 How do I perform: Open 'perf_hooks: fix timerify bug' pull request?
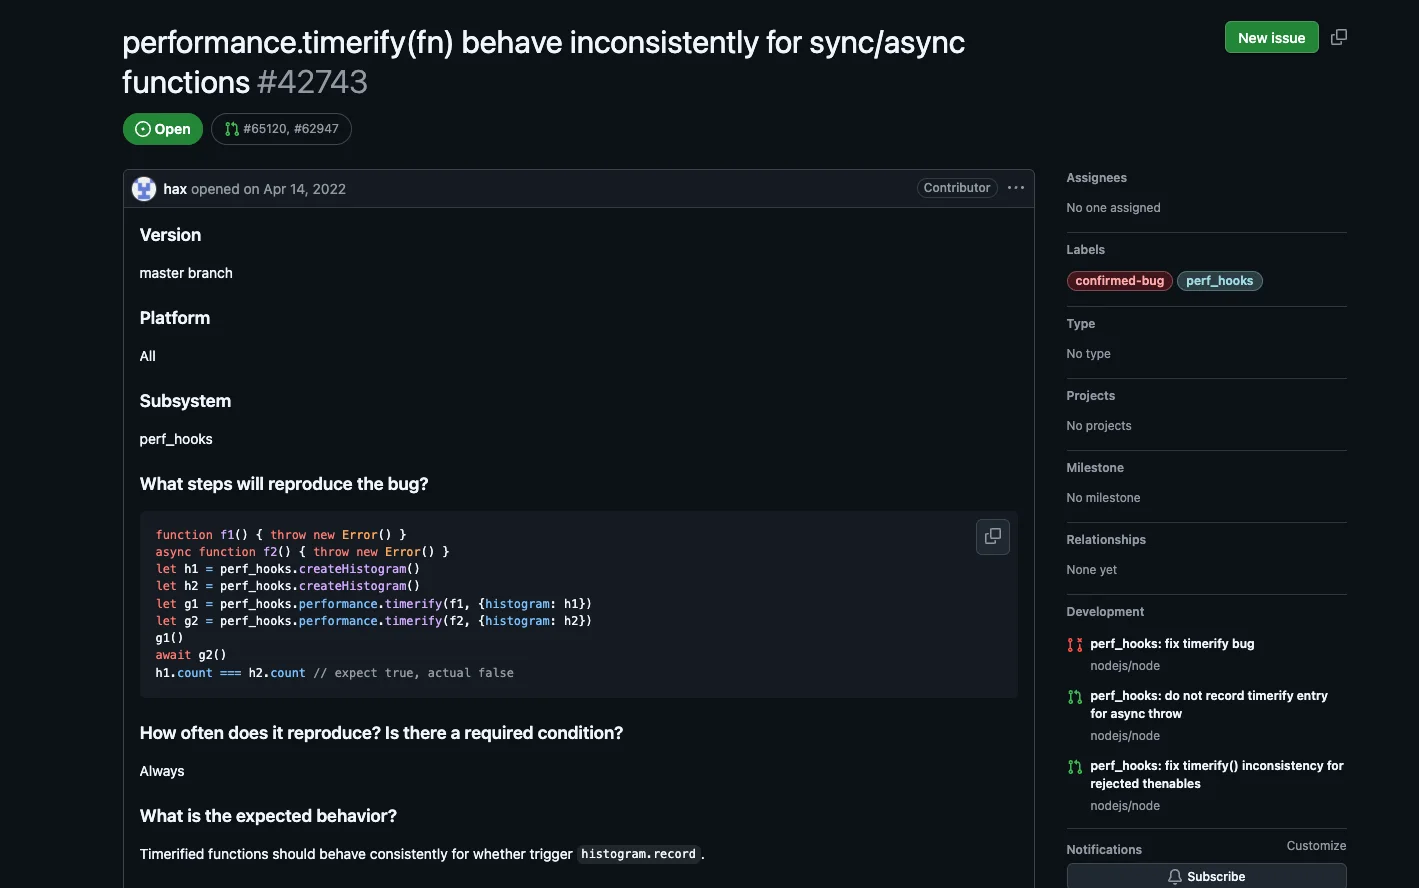pyautogui.click(x=1172, y=644)
